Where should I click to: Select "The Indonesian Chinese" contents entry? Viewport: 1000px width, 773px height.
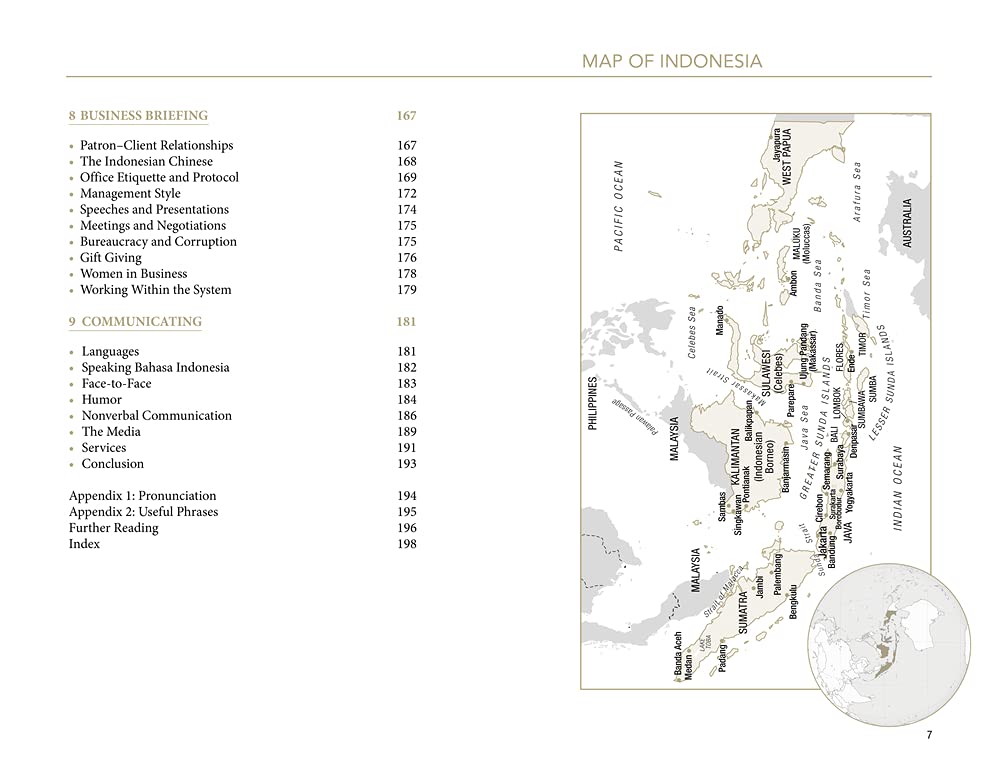146,161
